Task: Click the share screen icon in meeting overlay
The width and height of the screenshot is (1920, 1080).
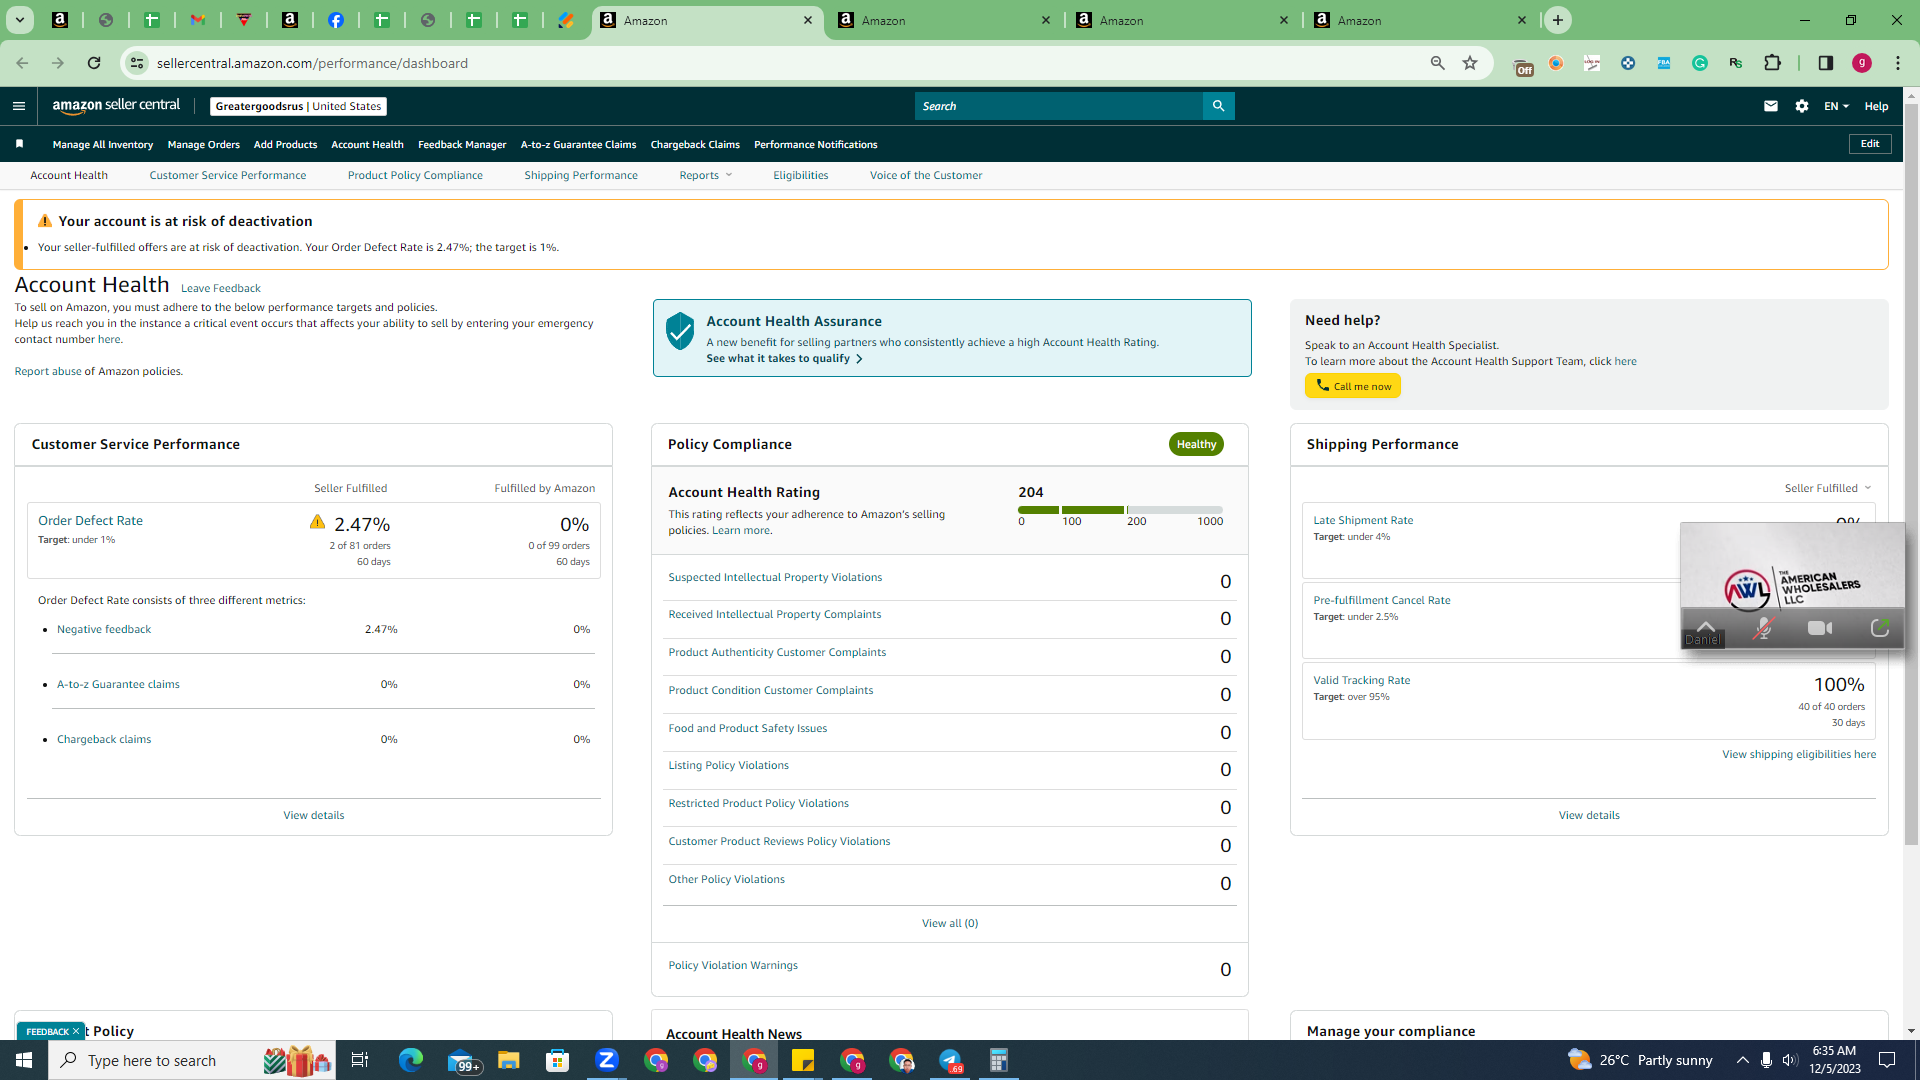Action: click(x=1880, y=628)
